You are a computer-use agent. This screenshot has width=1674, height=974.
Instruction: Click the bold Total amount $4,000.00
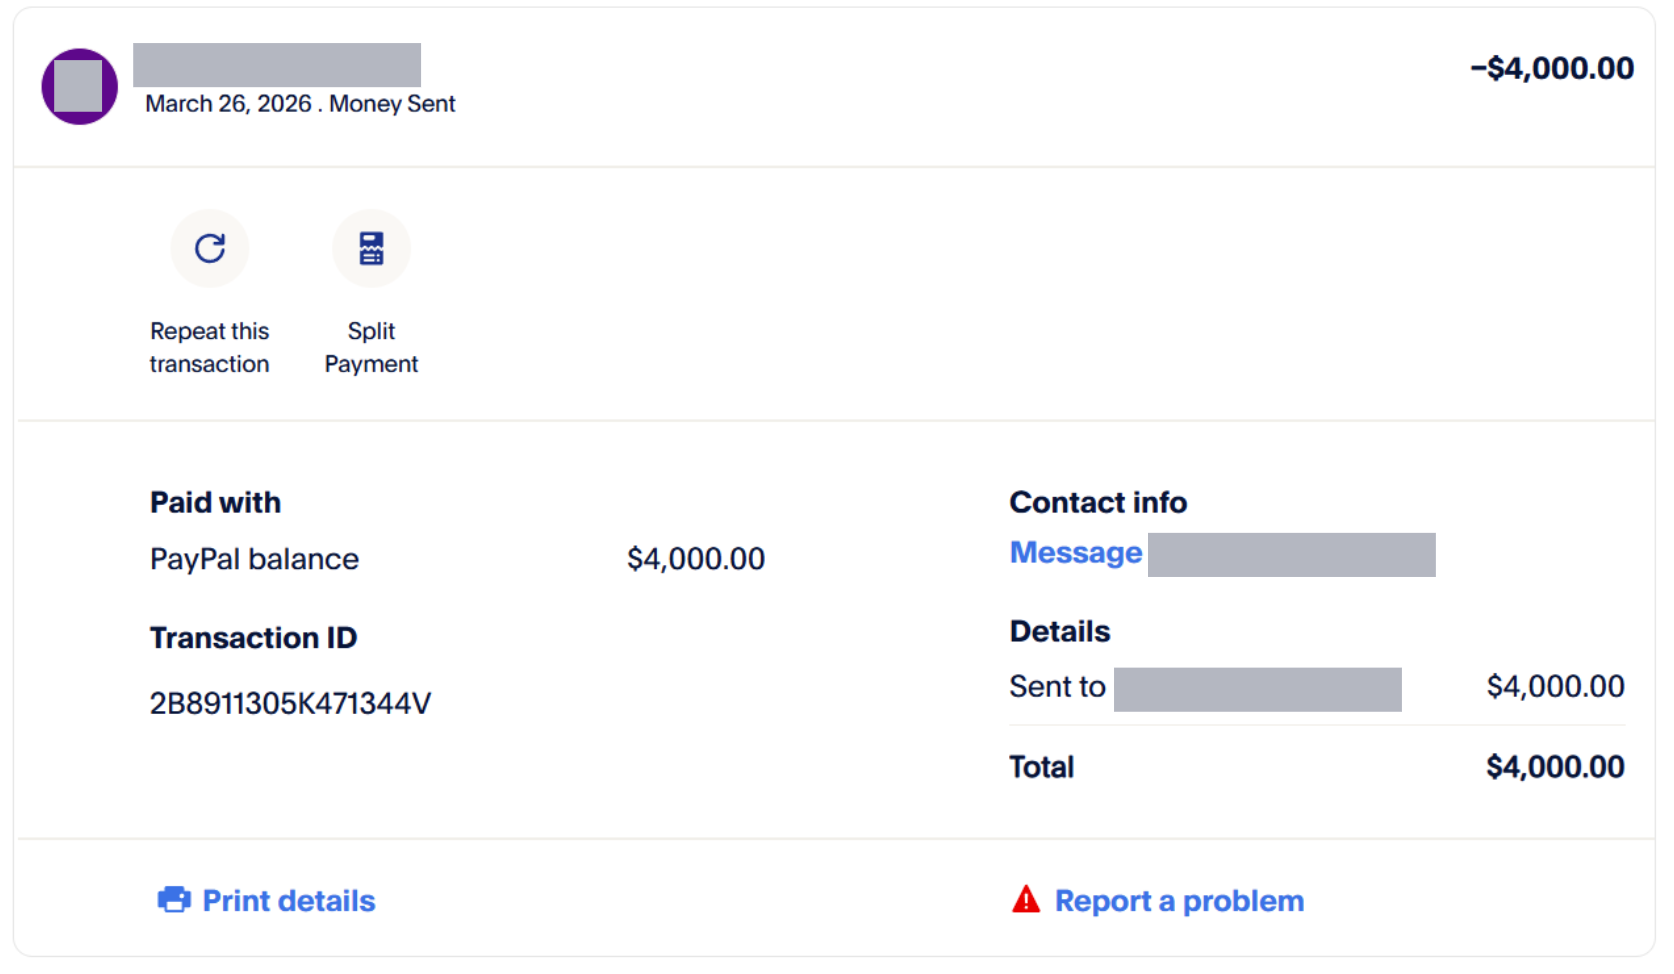[1554, 767]
